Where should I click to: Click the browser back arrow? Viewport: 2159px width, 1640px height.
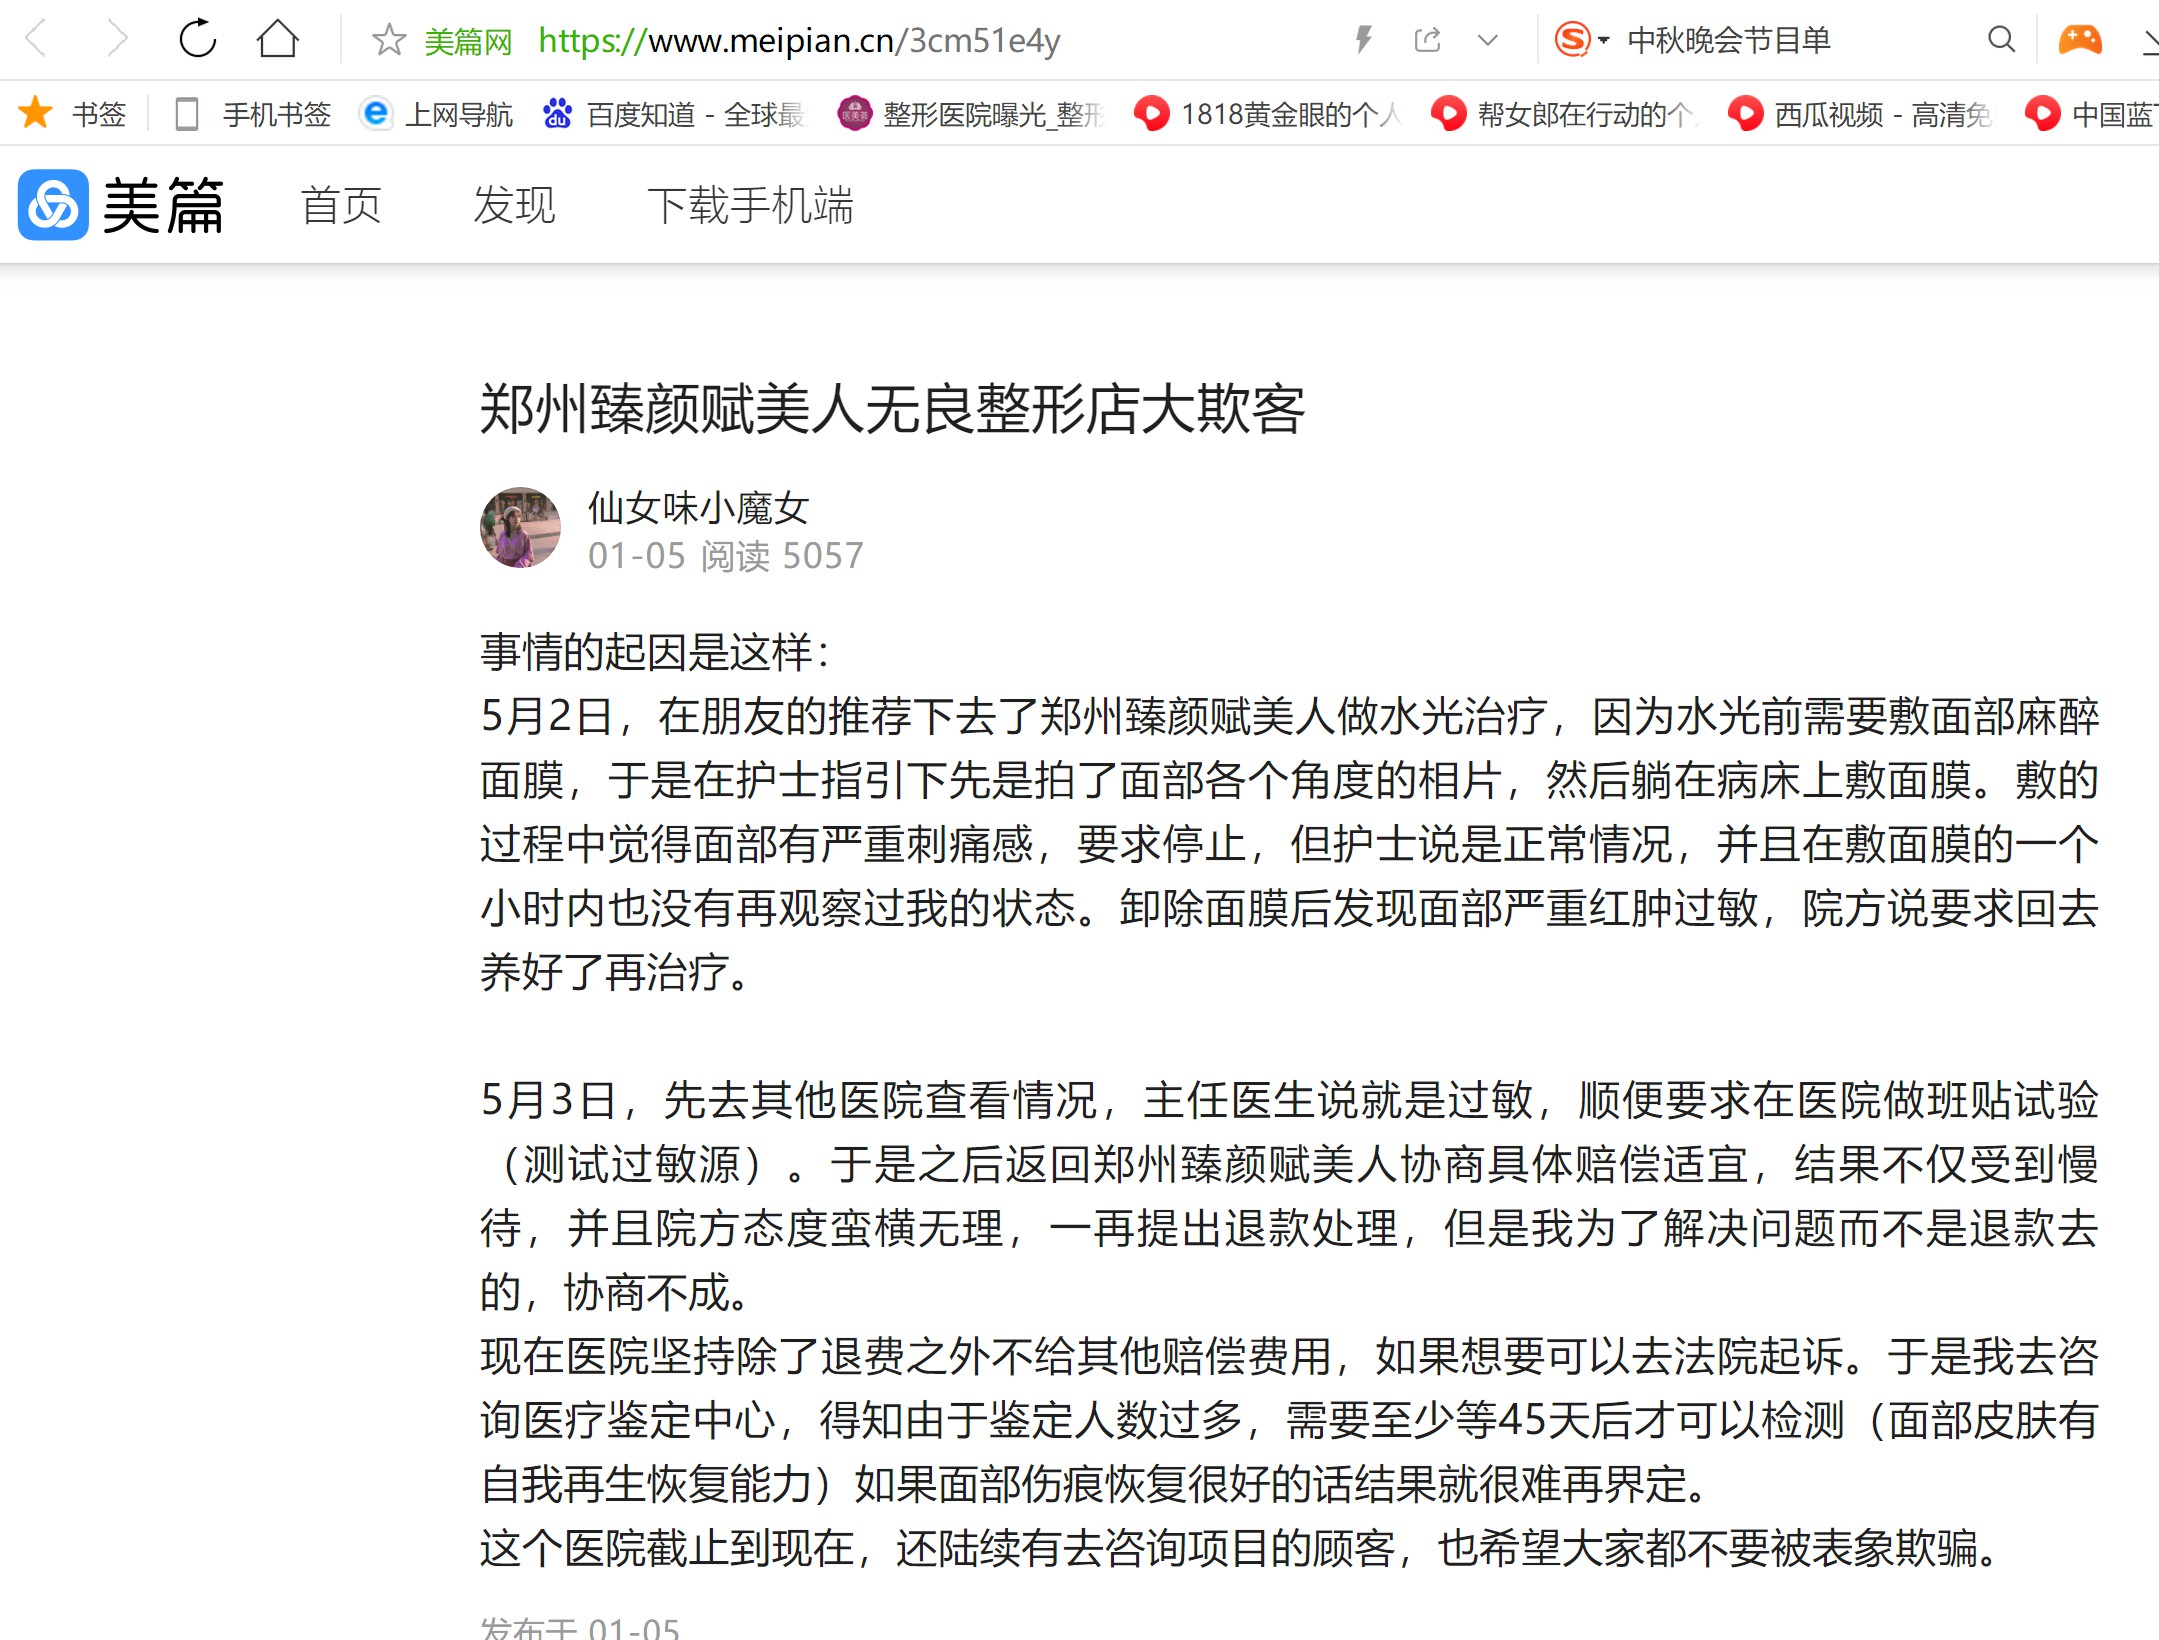click(36, 40)
